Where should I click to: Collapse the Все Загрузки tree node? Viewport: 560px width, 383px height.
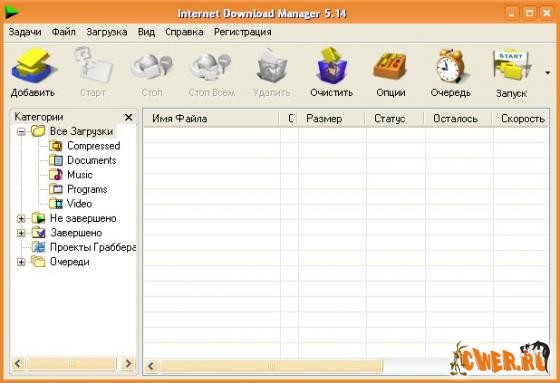coord(21,131)
